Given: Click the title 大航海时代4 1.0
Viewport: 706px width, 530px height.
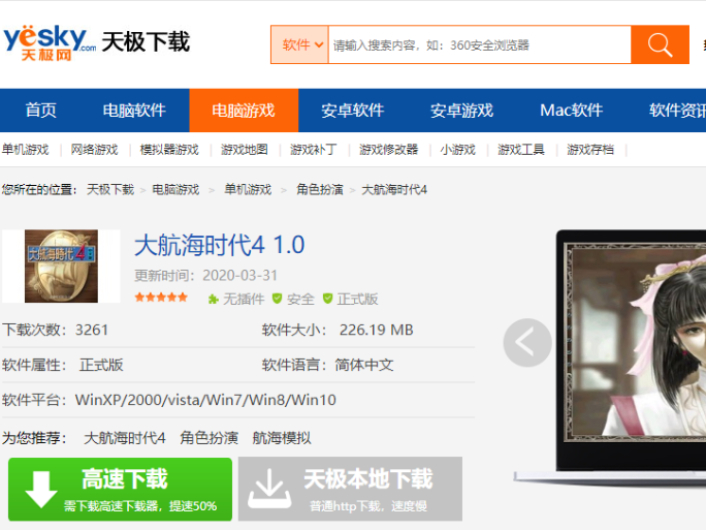Looking at the screenshot, I should [x=220, y=245].
